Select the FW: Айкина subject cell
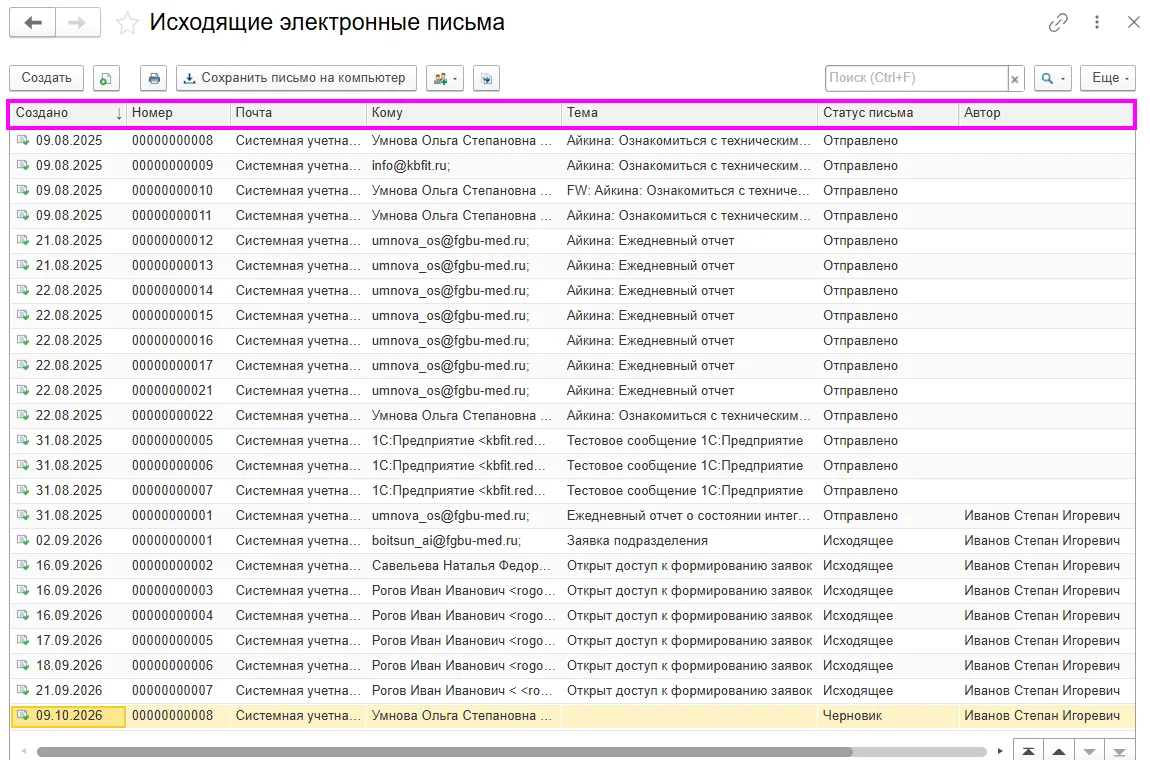1150x760 pixels. pos(689,191)
